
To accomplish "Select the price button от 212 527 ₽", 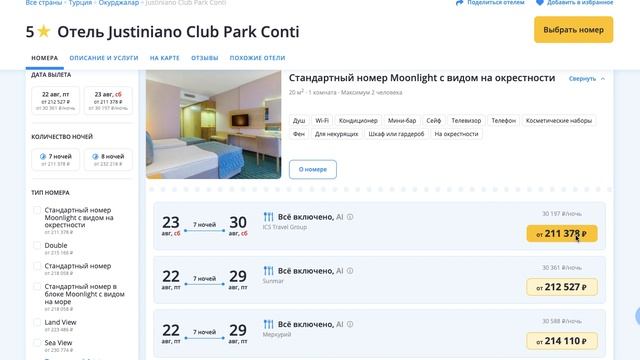I will coord(562,287).
